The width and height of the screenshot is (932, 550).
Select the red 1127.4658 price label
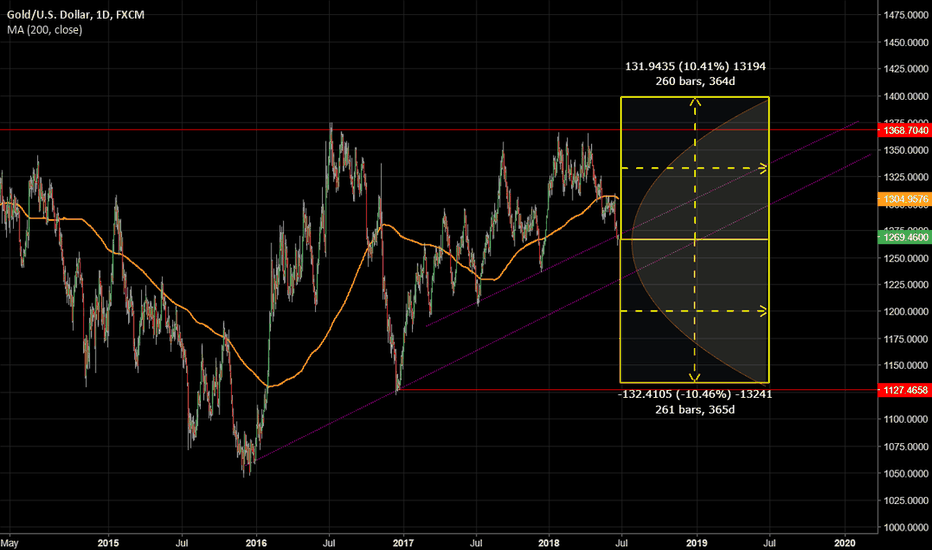click(904, 390)
